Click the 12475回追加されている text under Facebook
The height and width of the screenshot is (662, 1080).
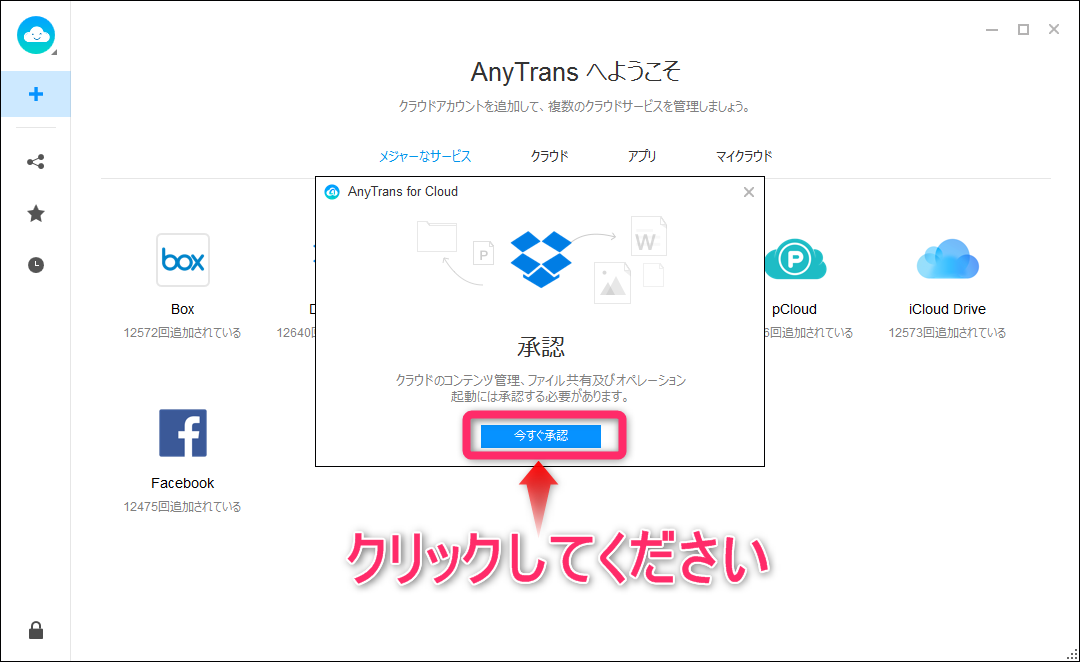tap(183, 506)
